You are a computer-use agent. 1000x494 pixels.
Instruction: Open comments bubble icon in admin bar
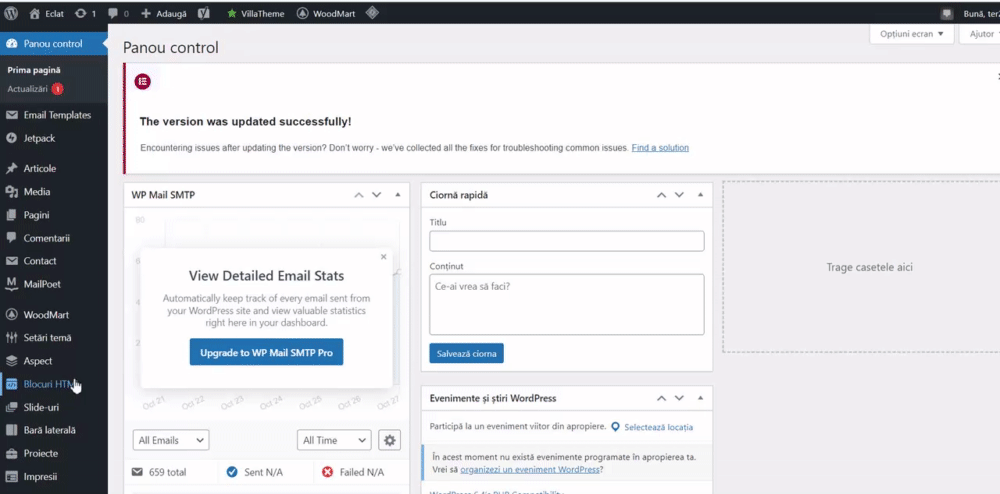(x=113, y=13)
